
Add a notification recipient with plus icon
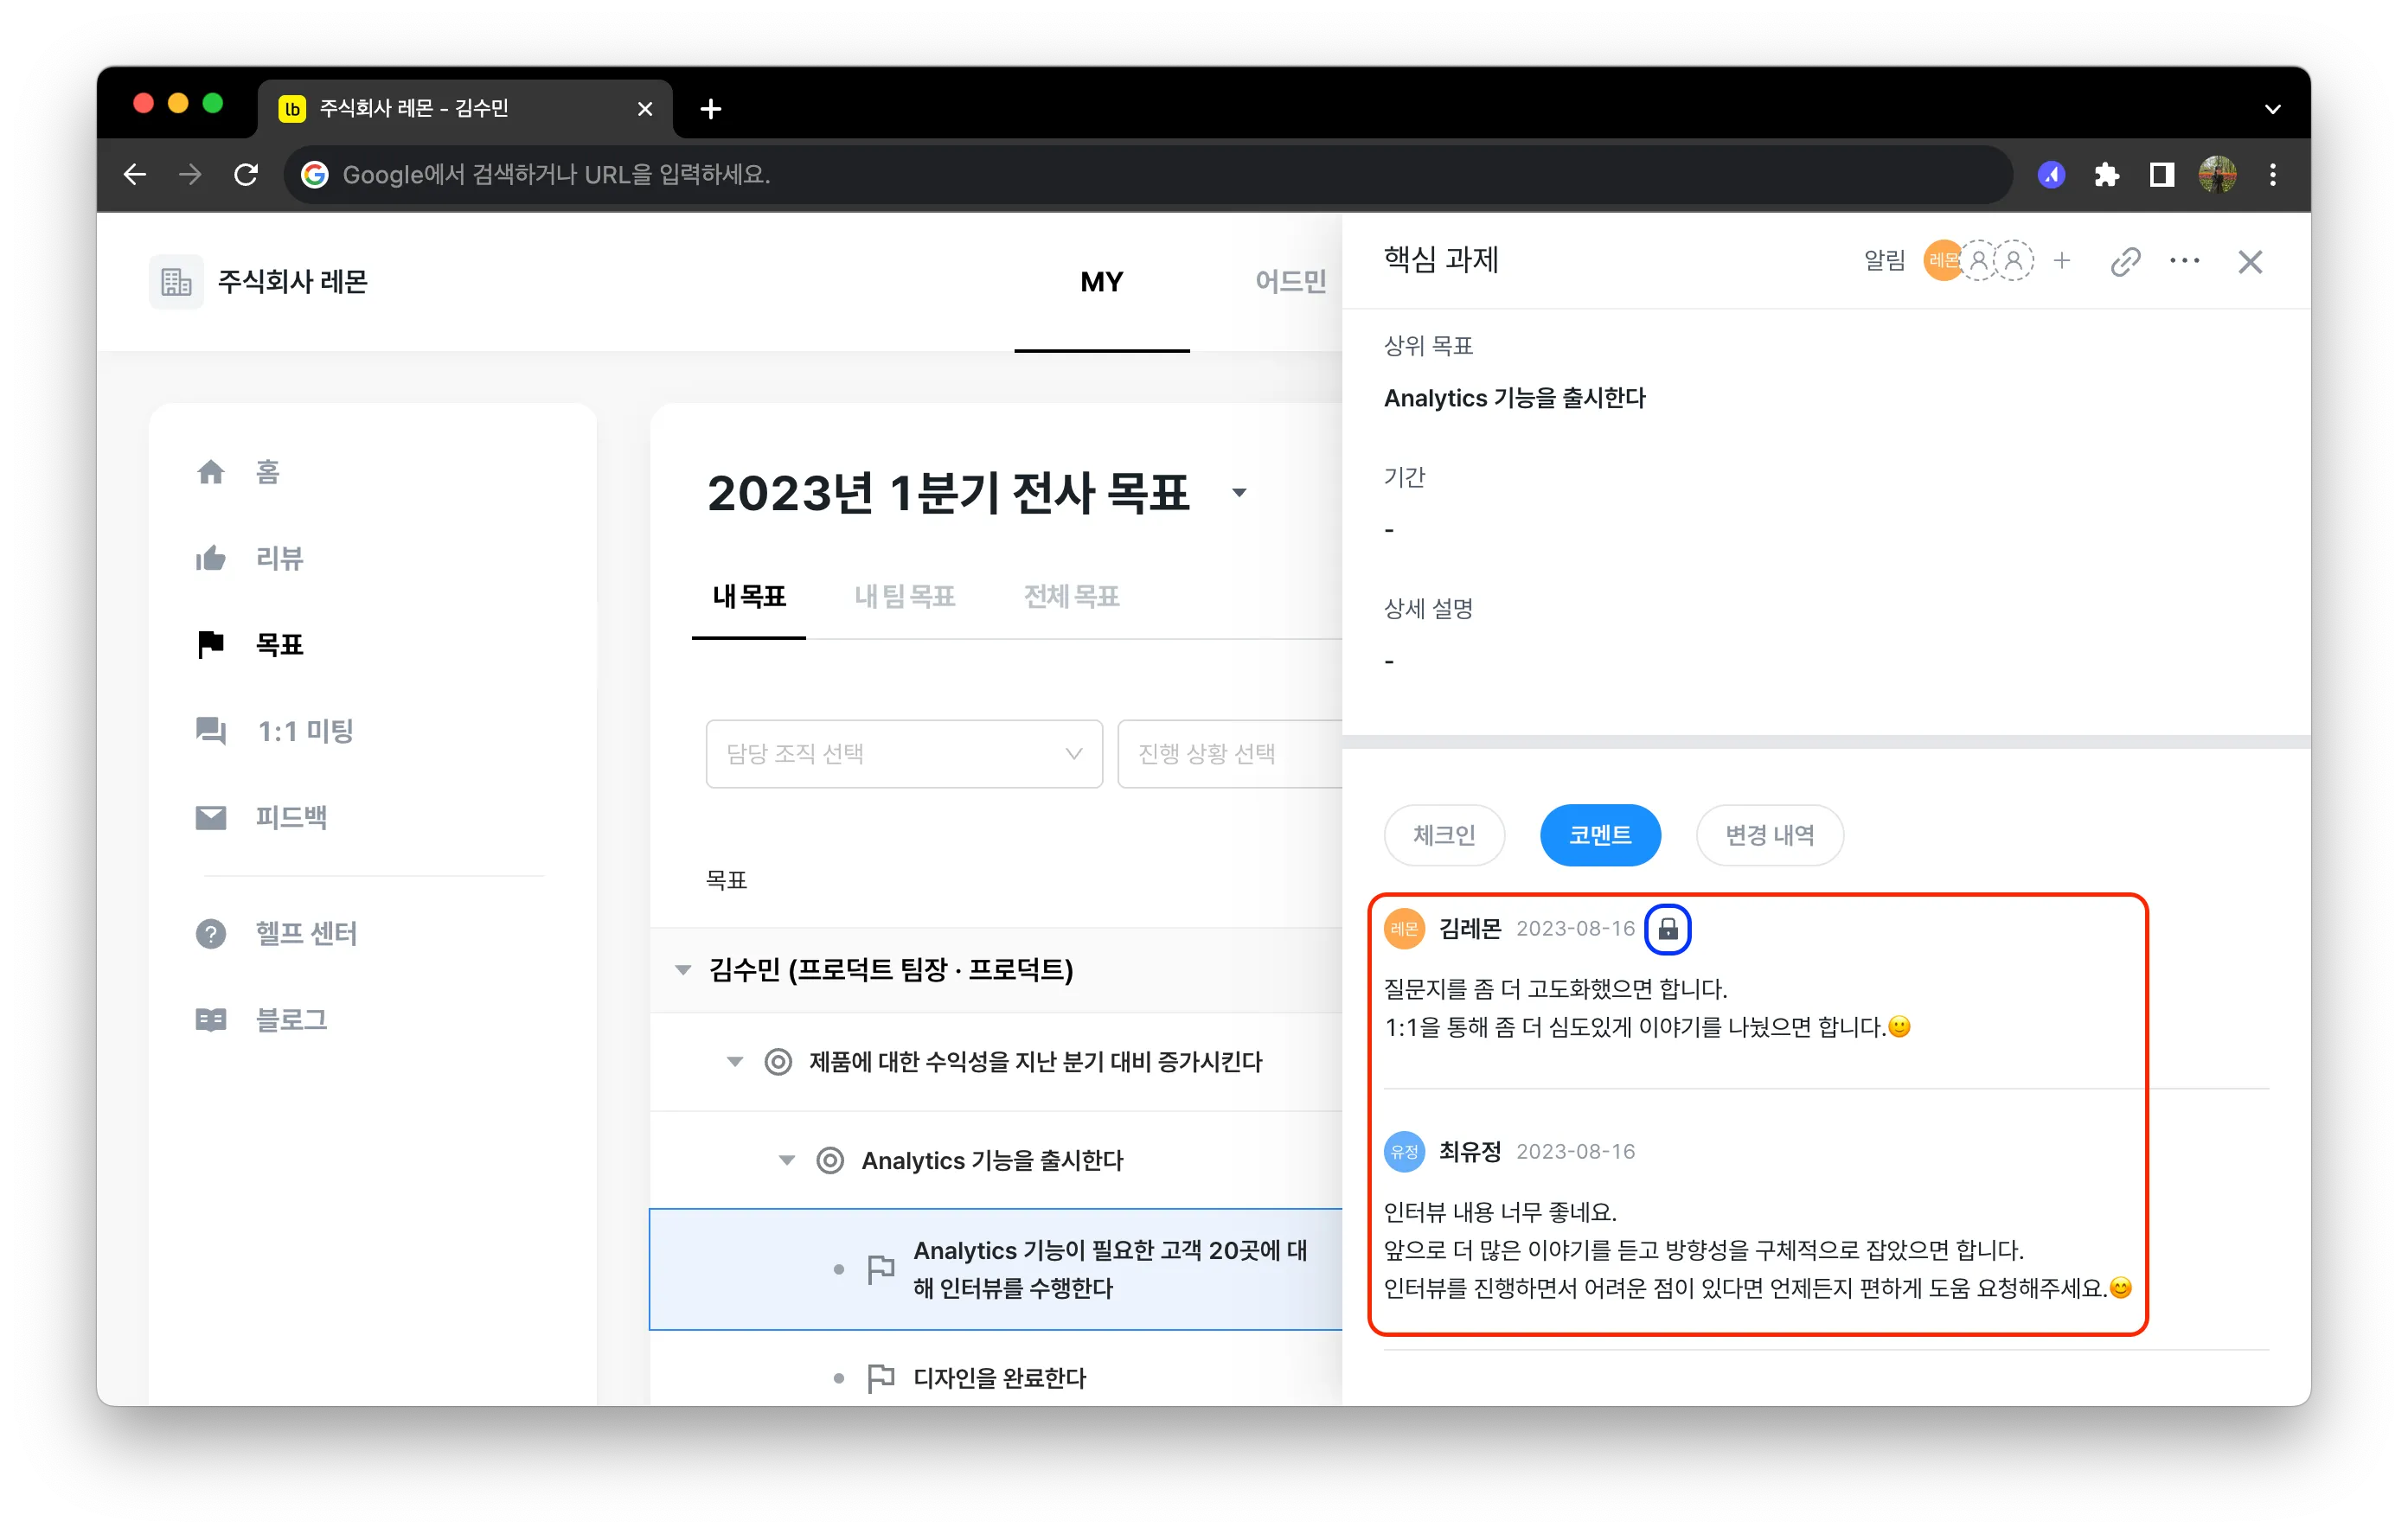[2061, 261]
